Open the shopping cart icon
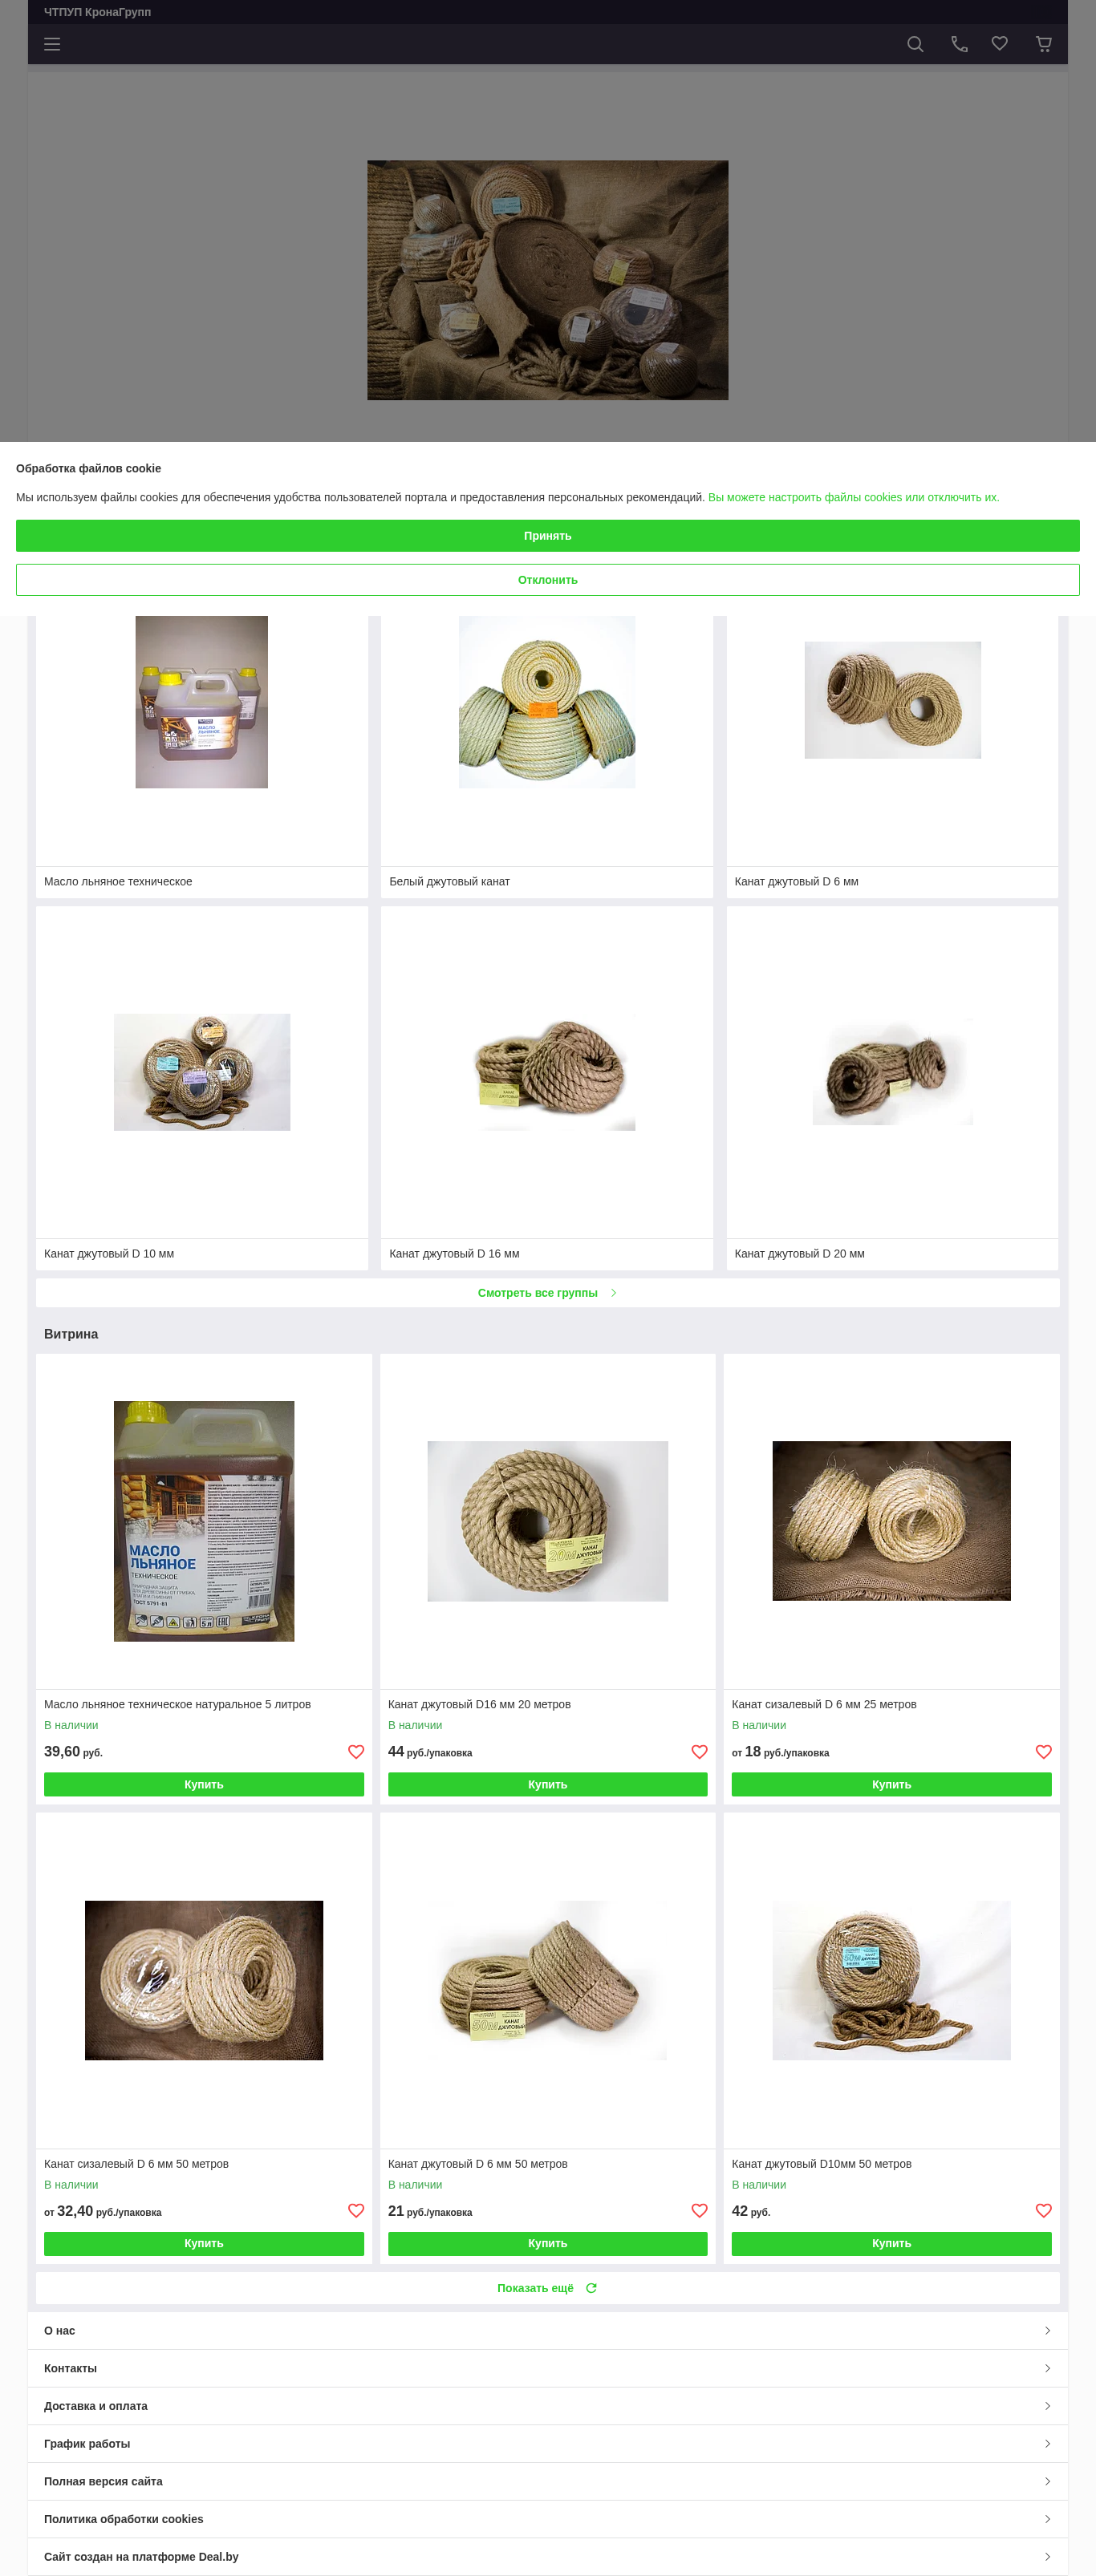The width and height of the screenshot is (1096, 2576). [x=1044, y=44]
